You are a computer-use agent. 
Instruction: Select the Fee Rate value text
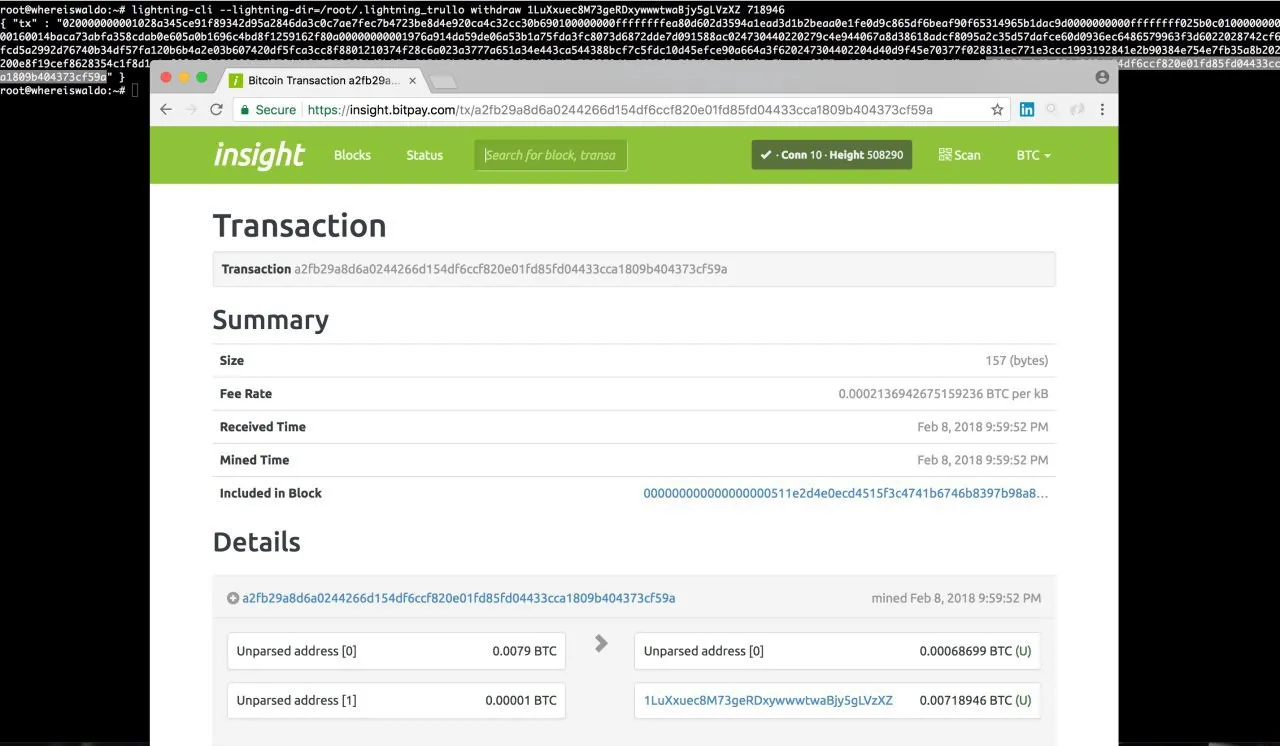pos(943,394)
